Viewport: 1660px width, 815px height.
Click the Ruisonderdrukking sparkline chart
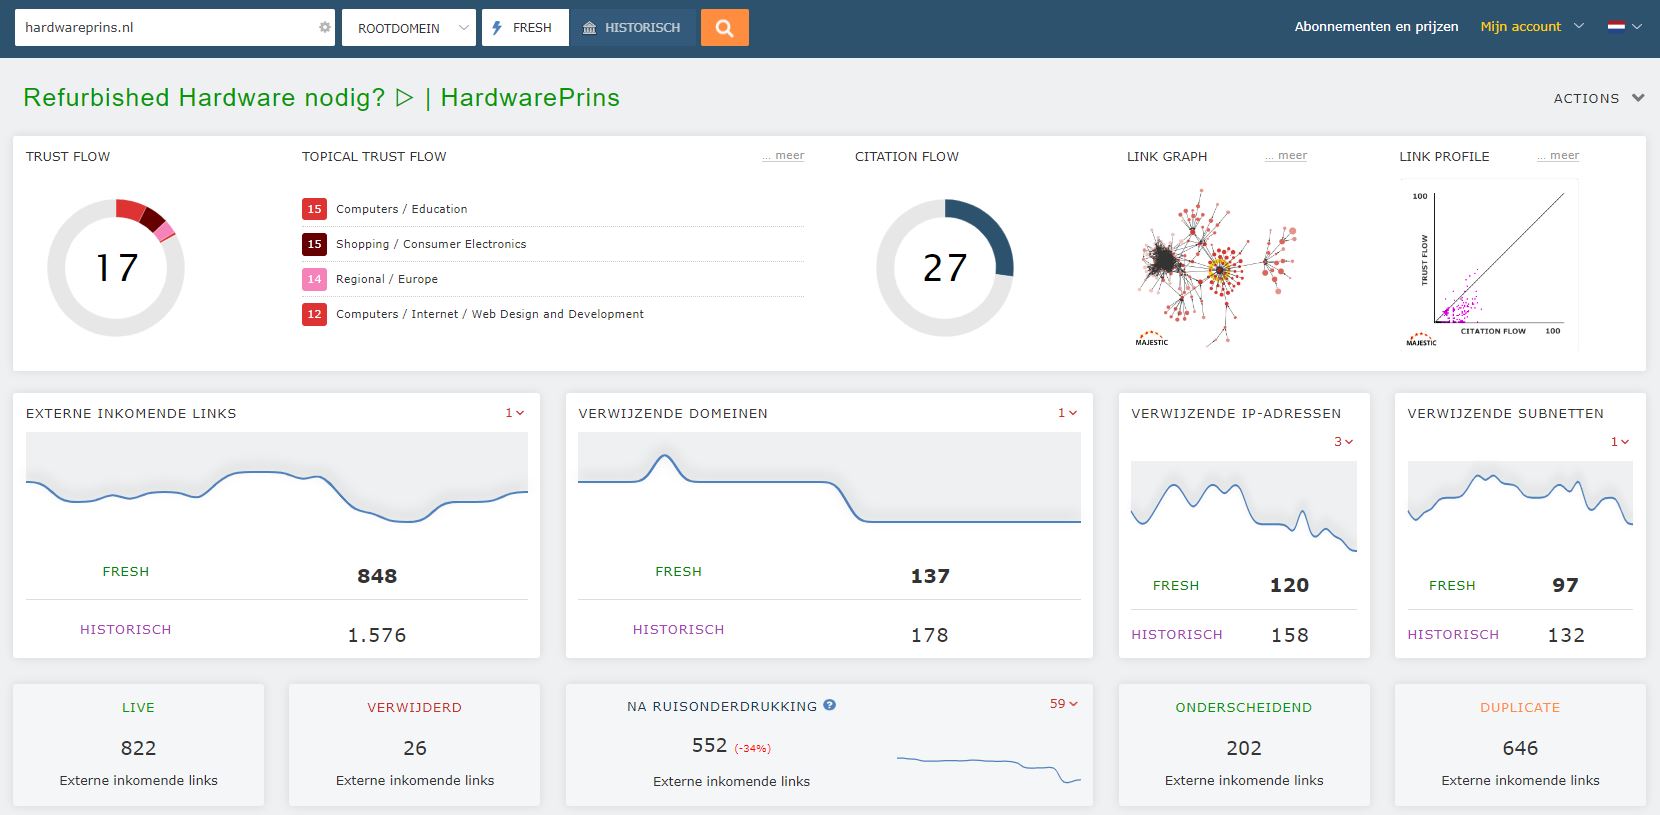point(989,768)
